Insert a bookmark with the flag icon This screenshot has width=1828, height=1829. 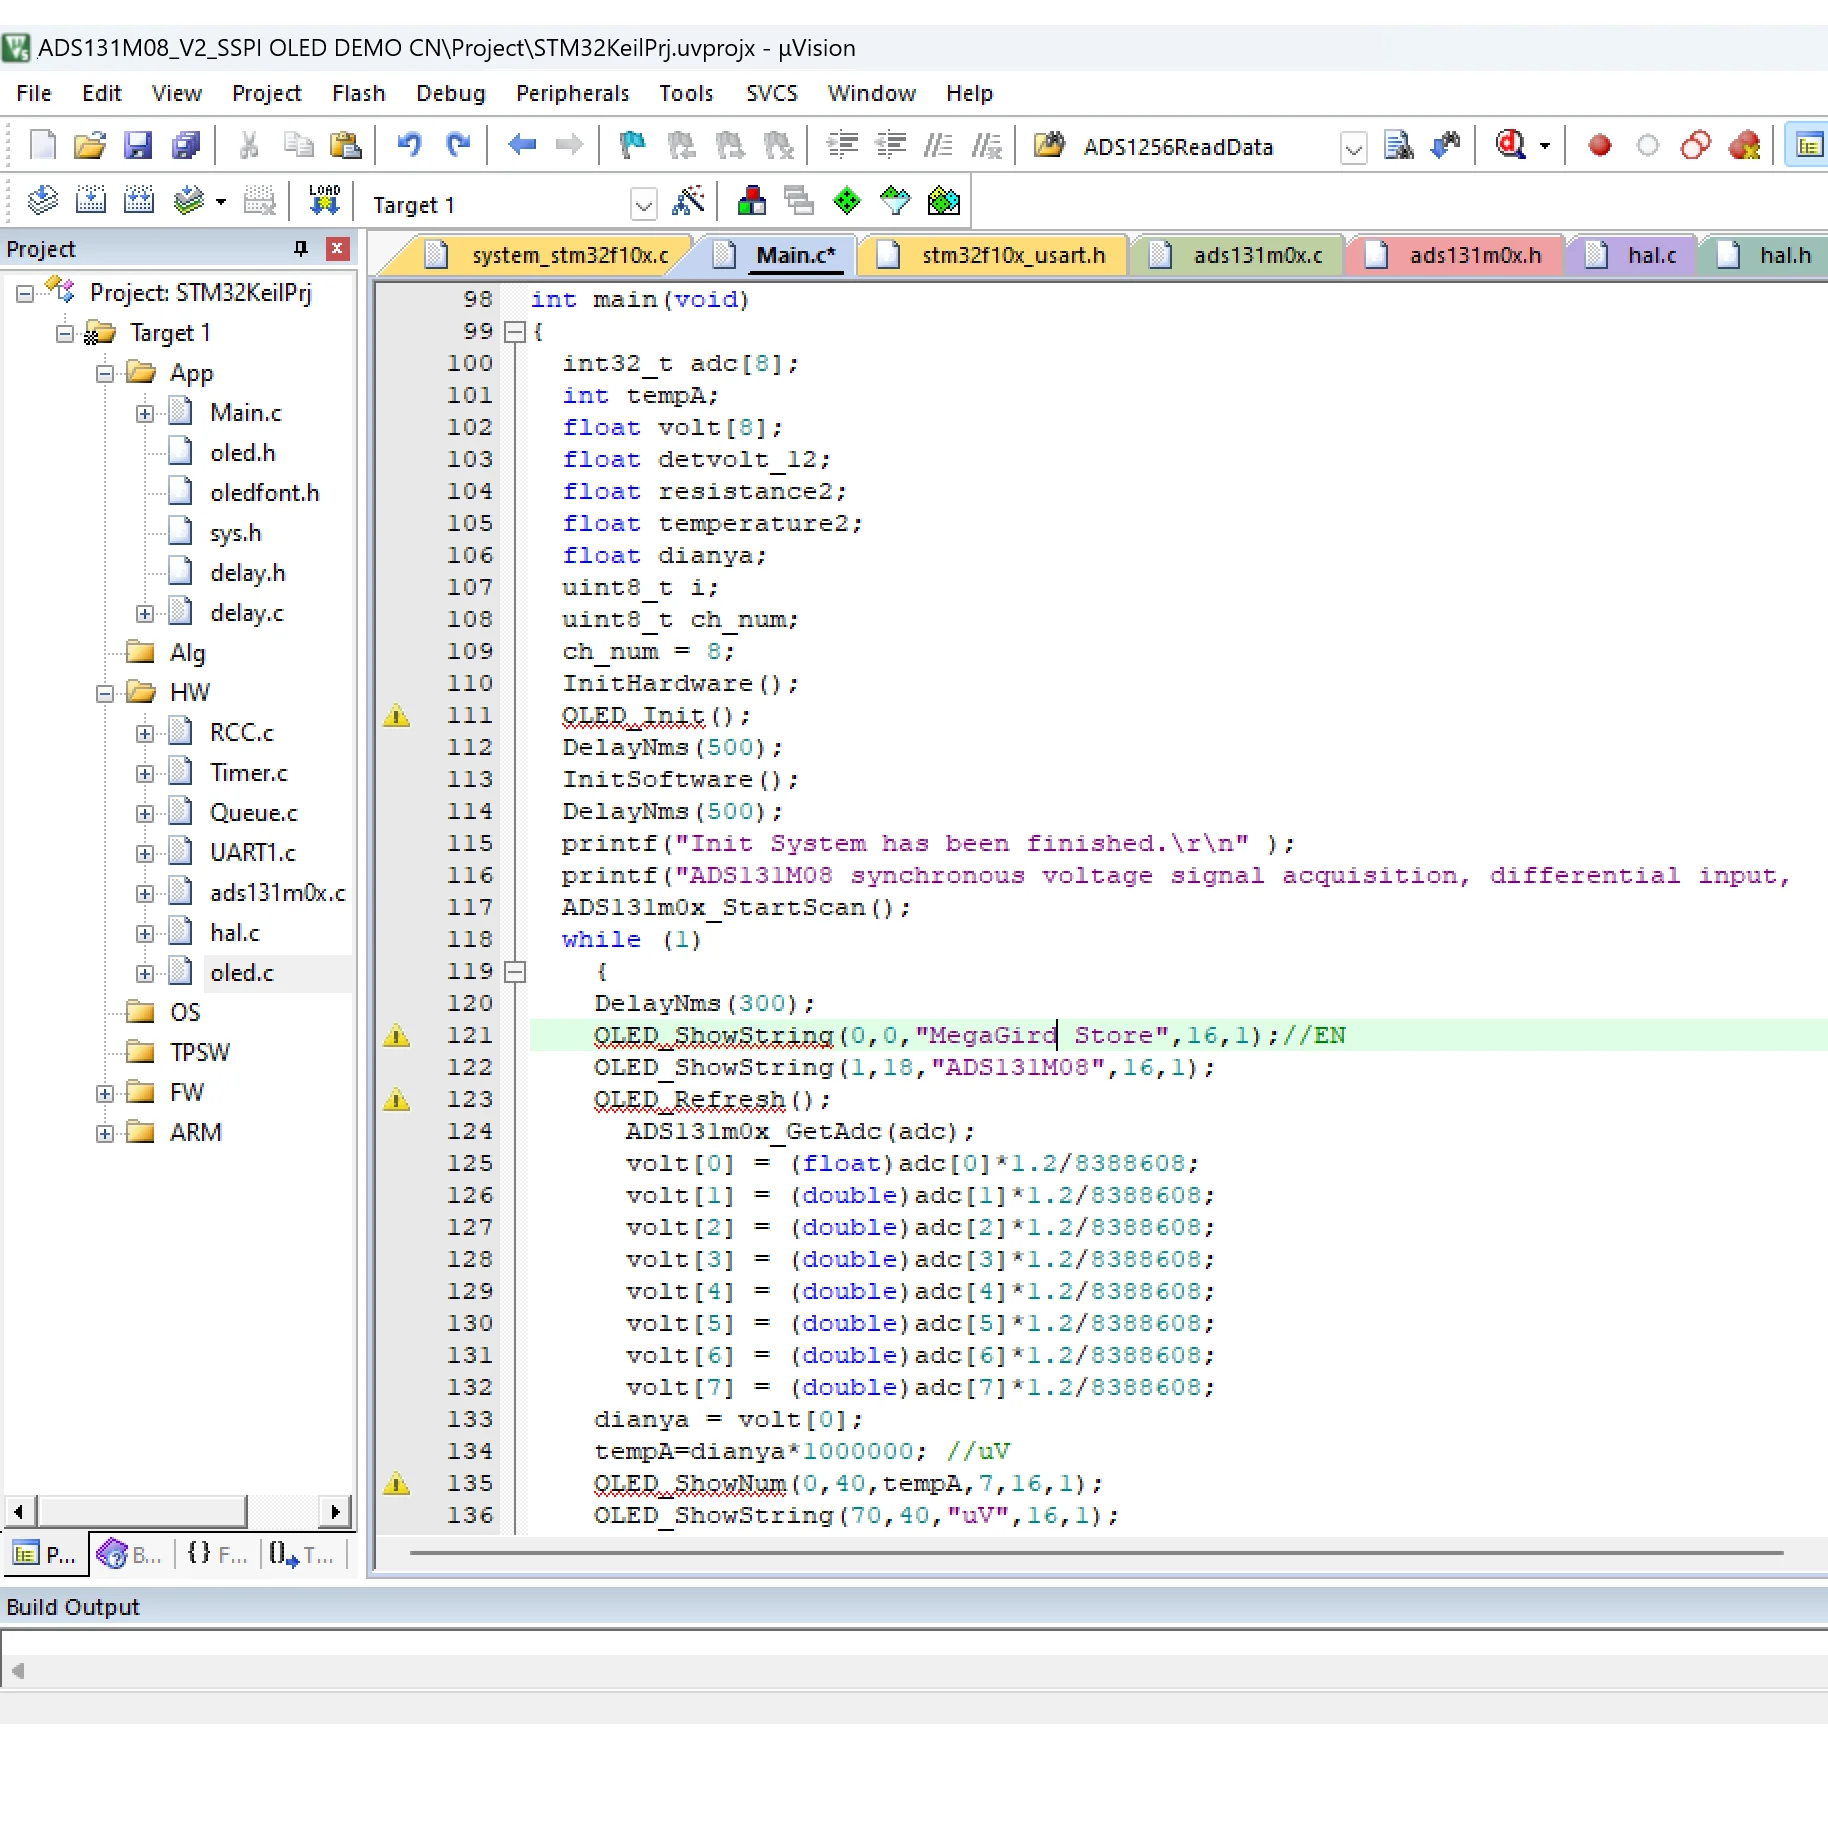pyautogui.click(x=632, y=146)
